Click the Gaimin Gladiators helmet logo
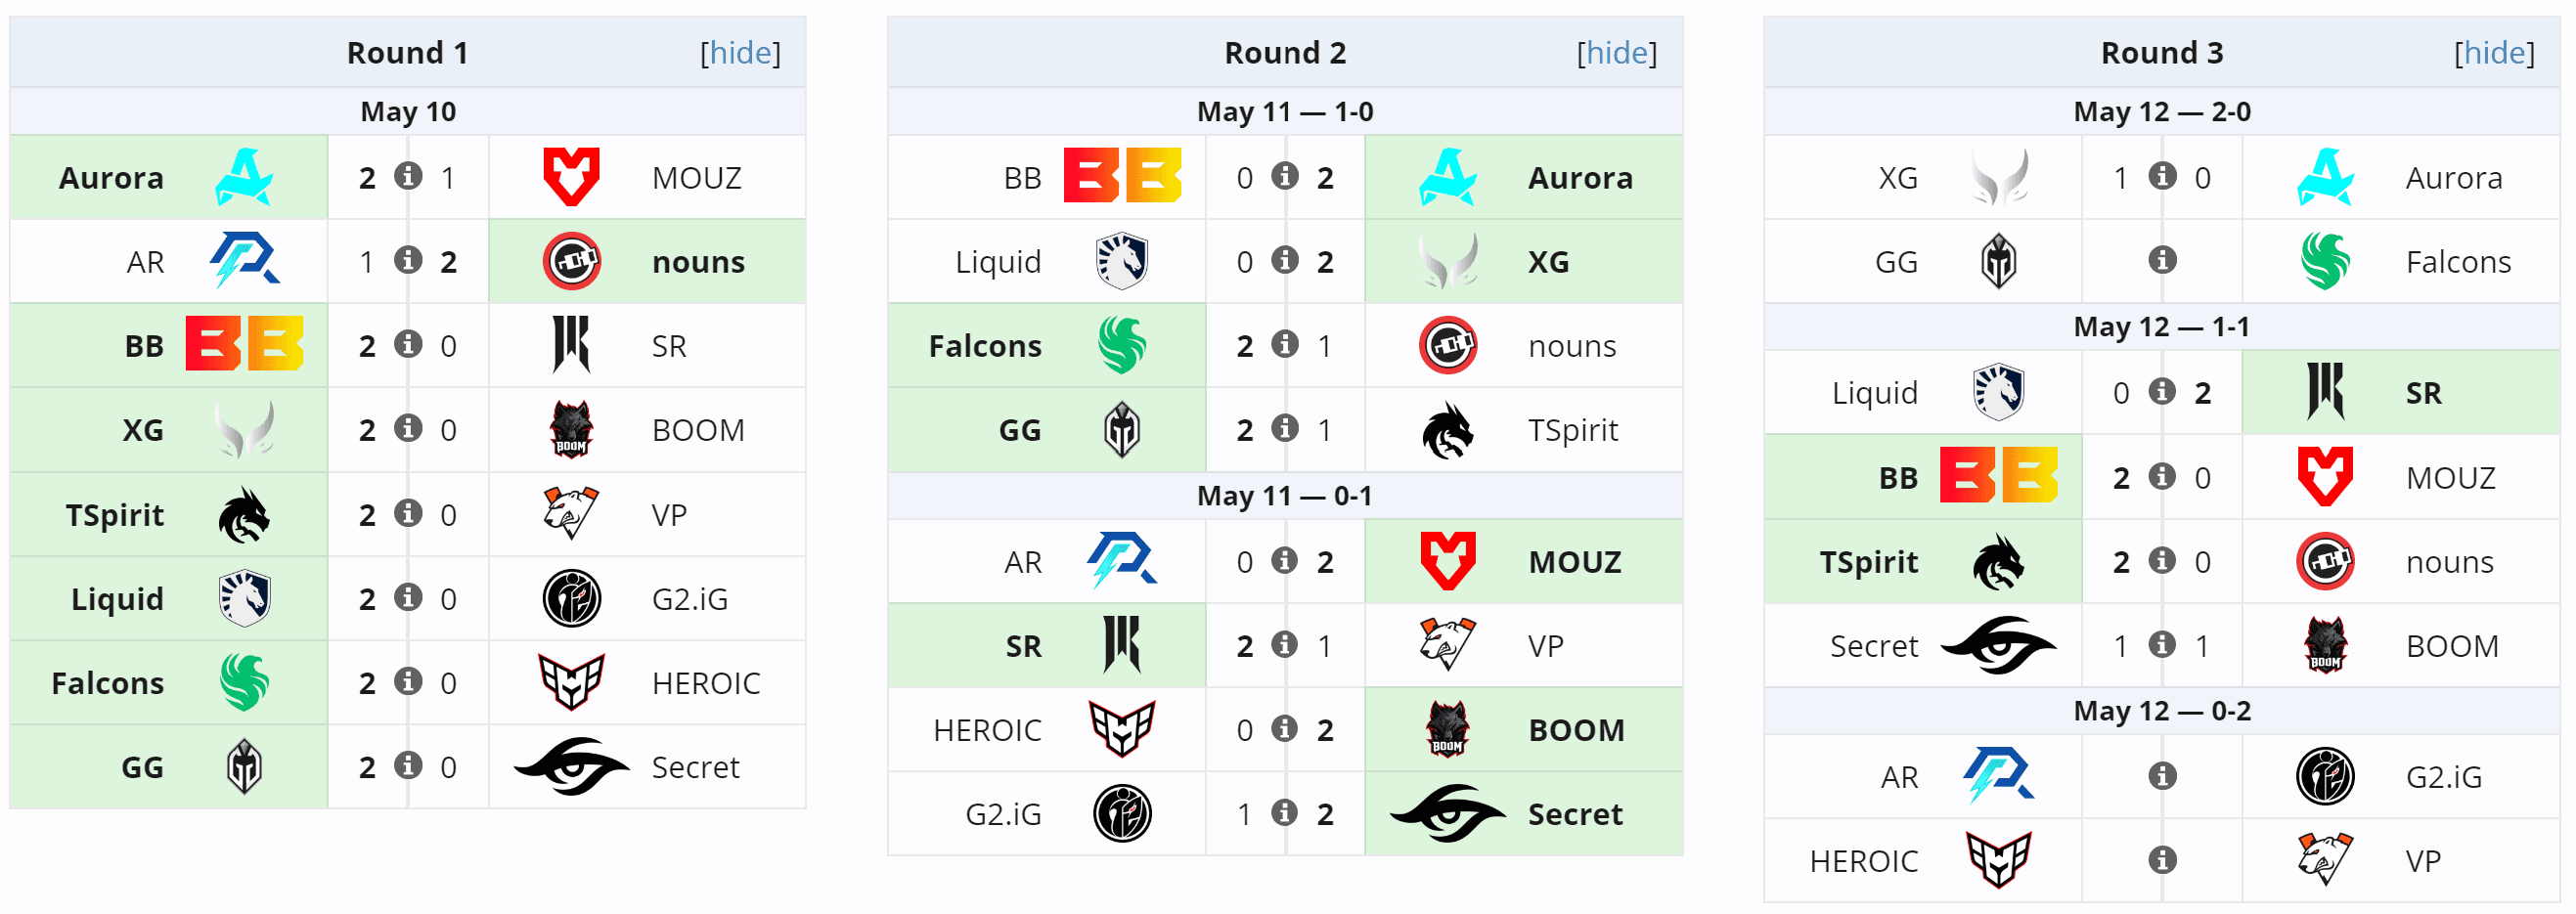The width and height of the screenshot is (2576, 914). tap(246, 767)
